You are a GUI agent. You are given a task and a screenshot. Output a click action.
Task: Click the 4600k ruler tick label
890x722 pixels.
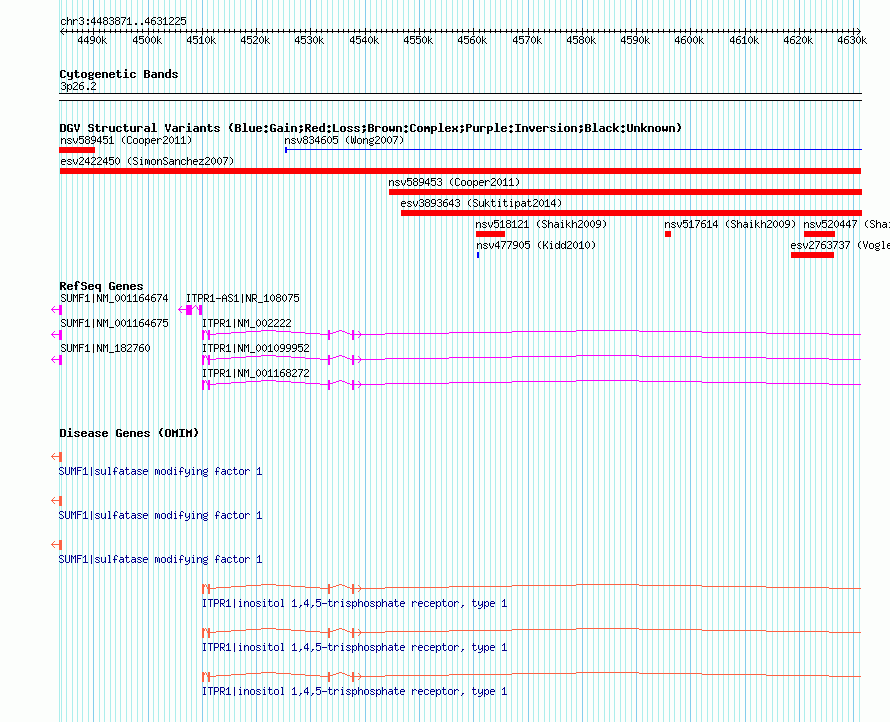click(x=689, y=40)
